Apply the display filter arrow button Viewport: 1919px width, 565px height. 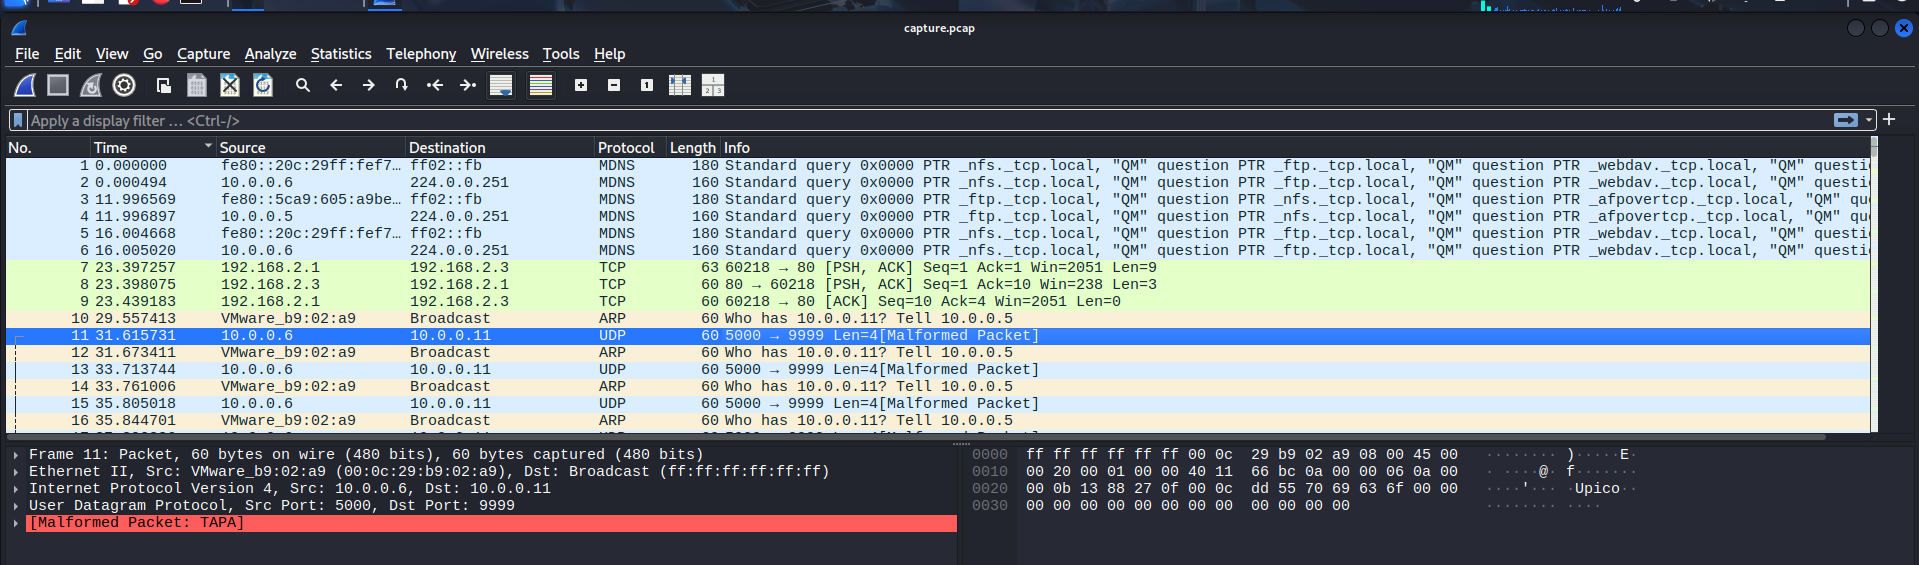(x=1845, y=120)
